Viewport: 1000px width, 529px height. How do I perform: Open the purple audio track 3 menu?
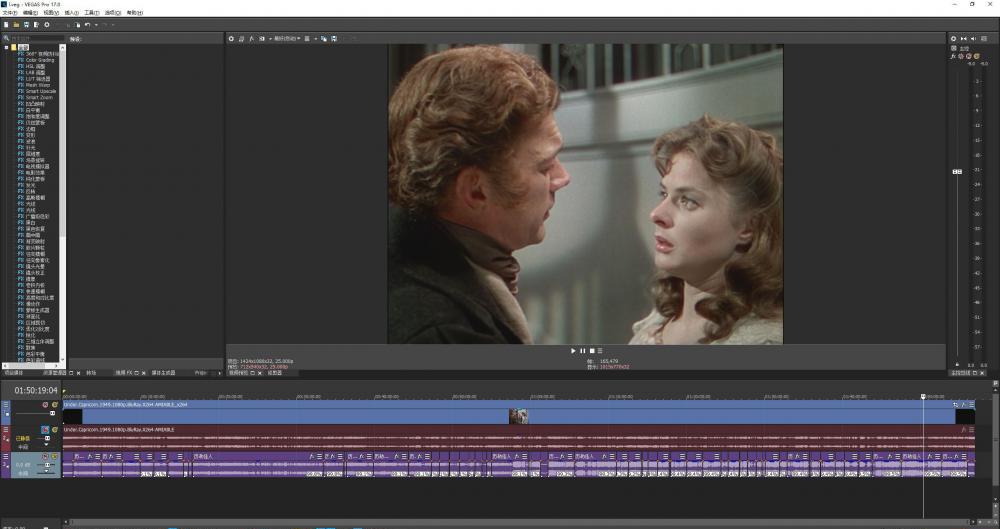pyautogui.click(x=6, y=457)
